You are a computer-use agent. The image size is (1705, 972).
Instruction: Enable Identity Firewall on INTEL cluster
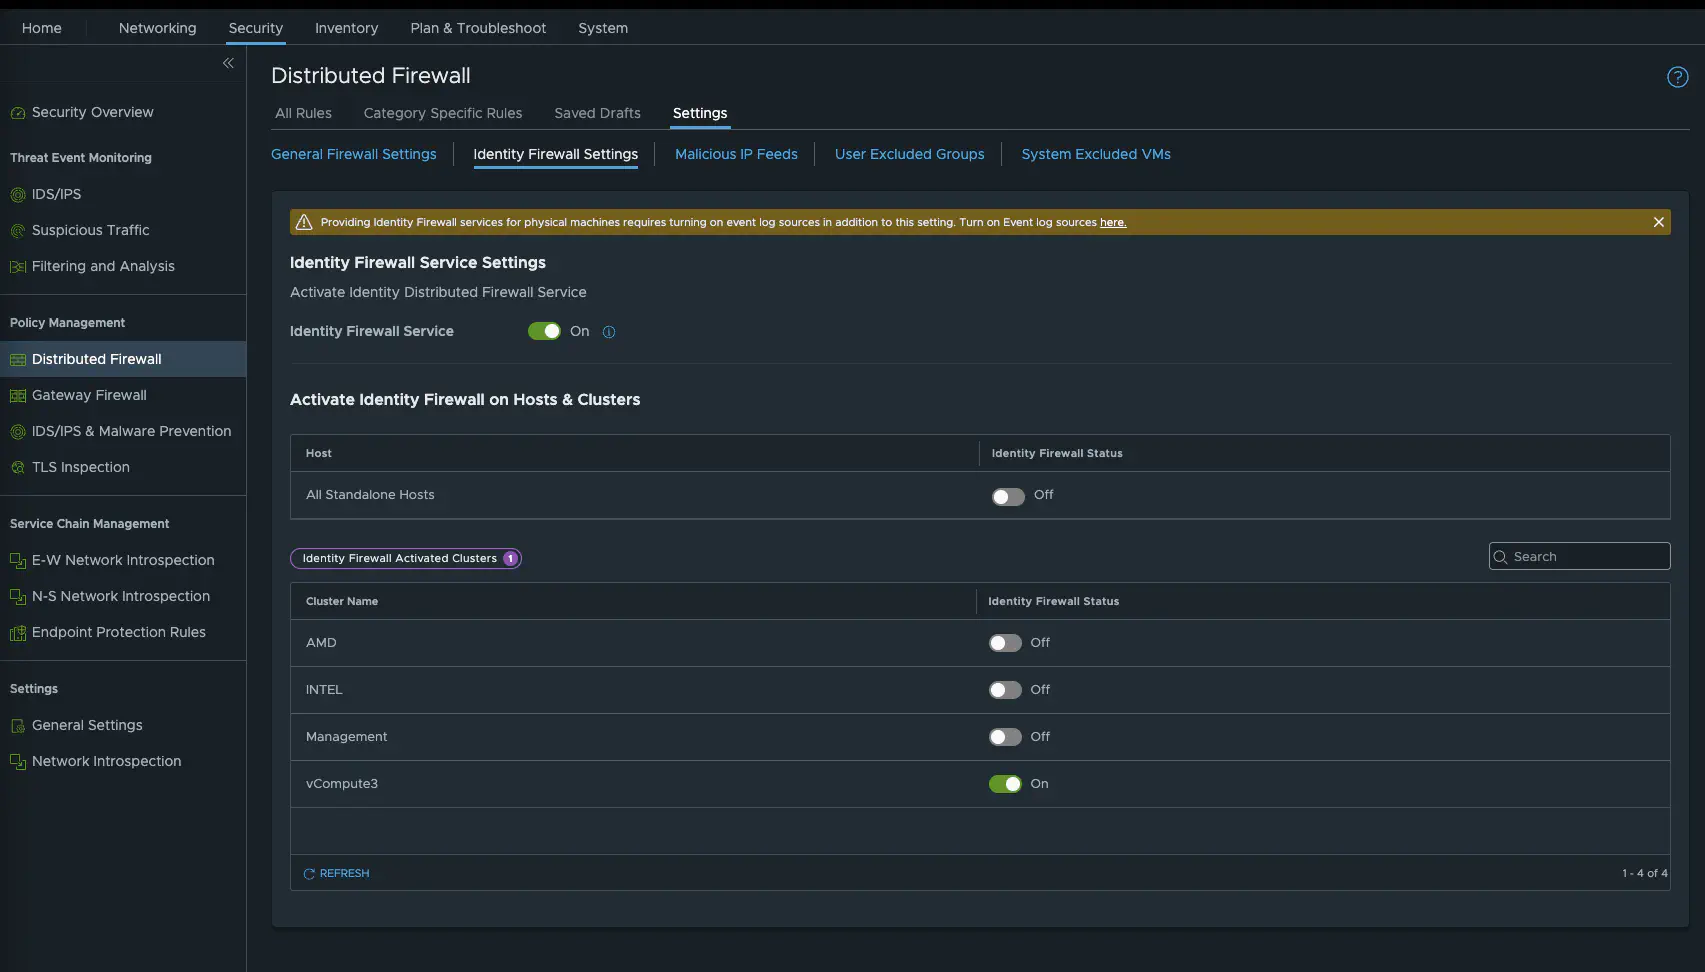[x=1005, y=690]
